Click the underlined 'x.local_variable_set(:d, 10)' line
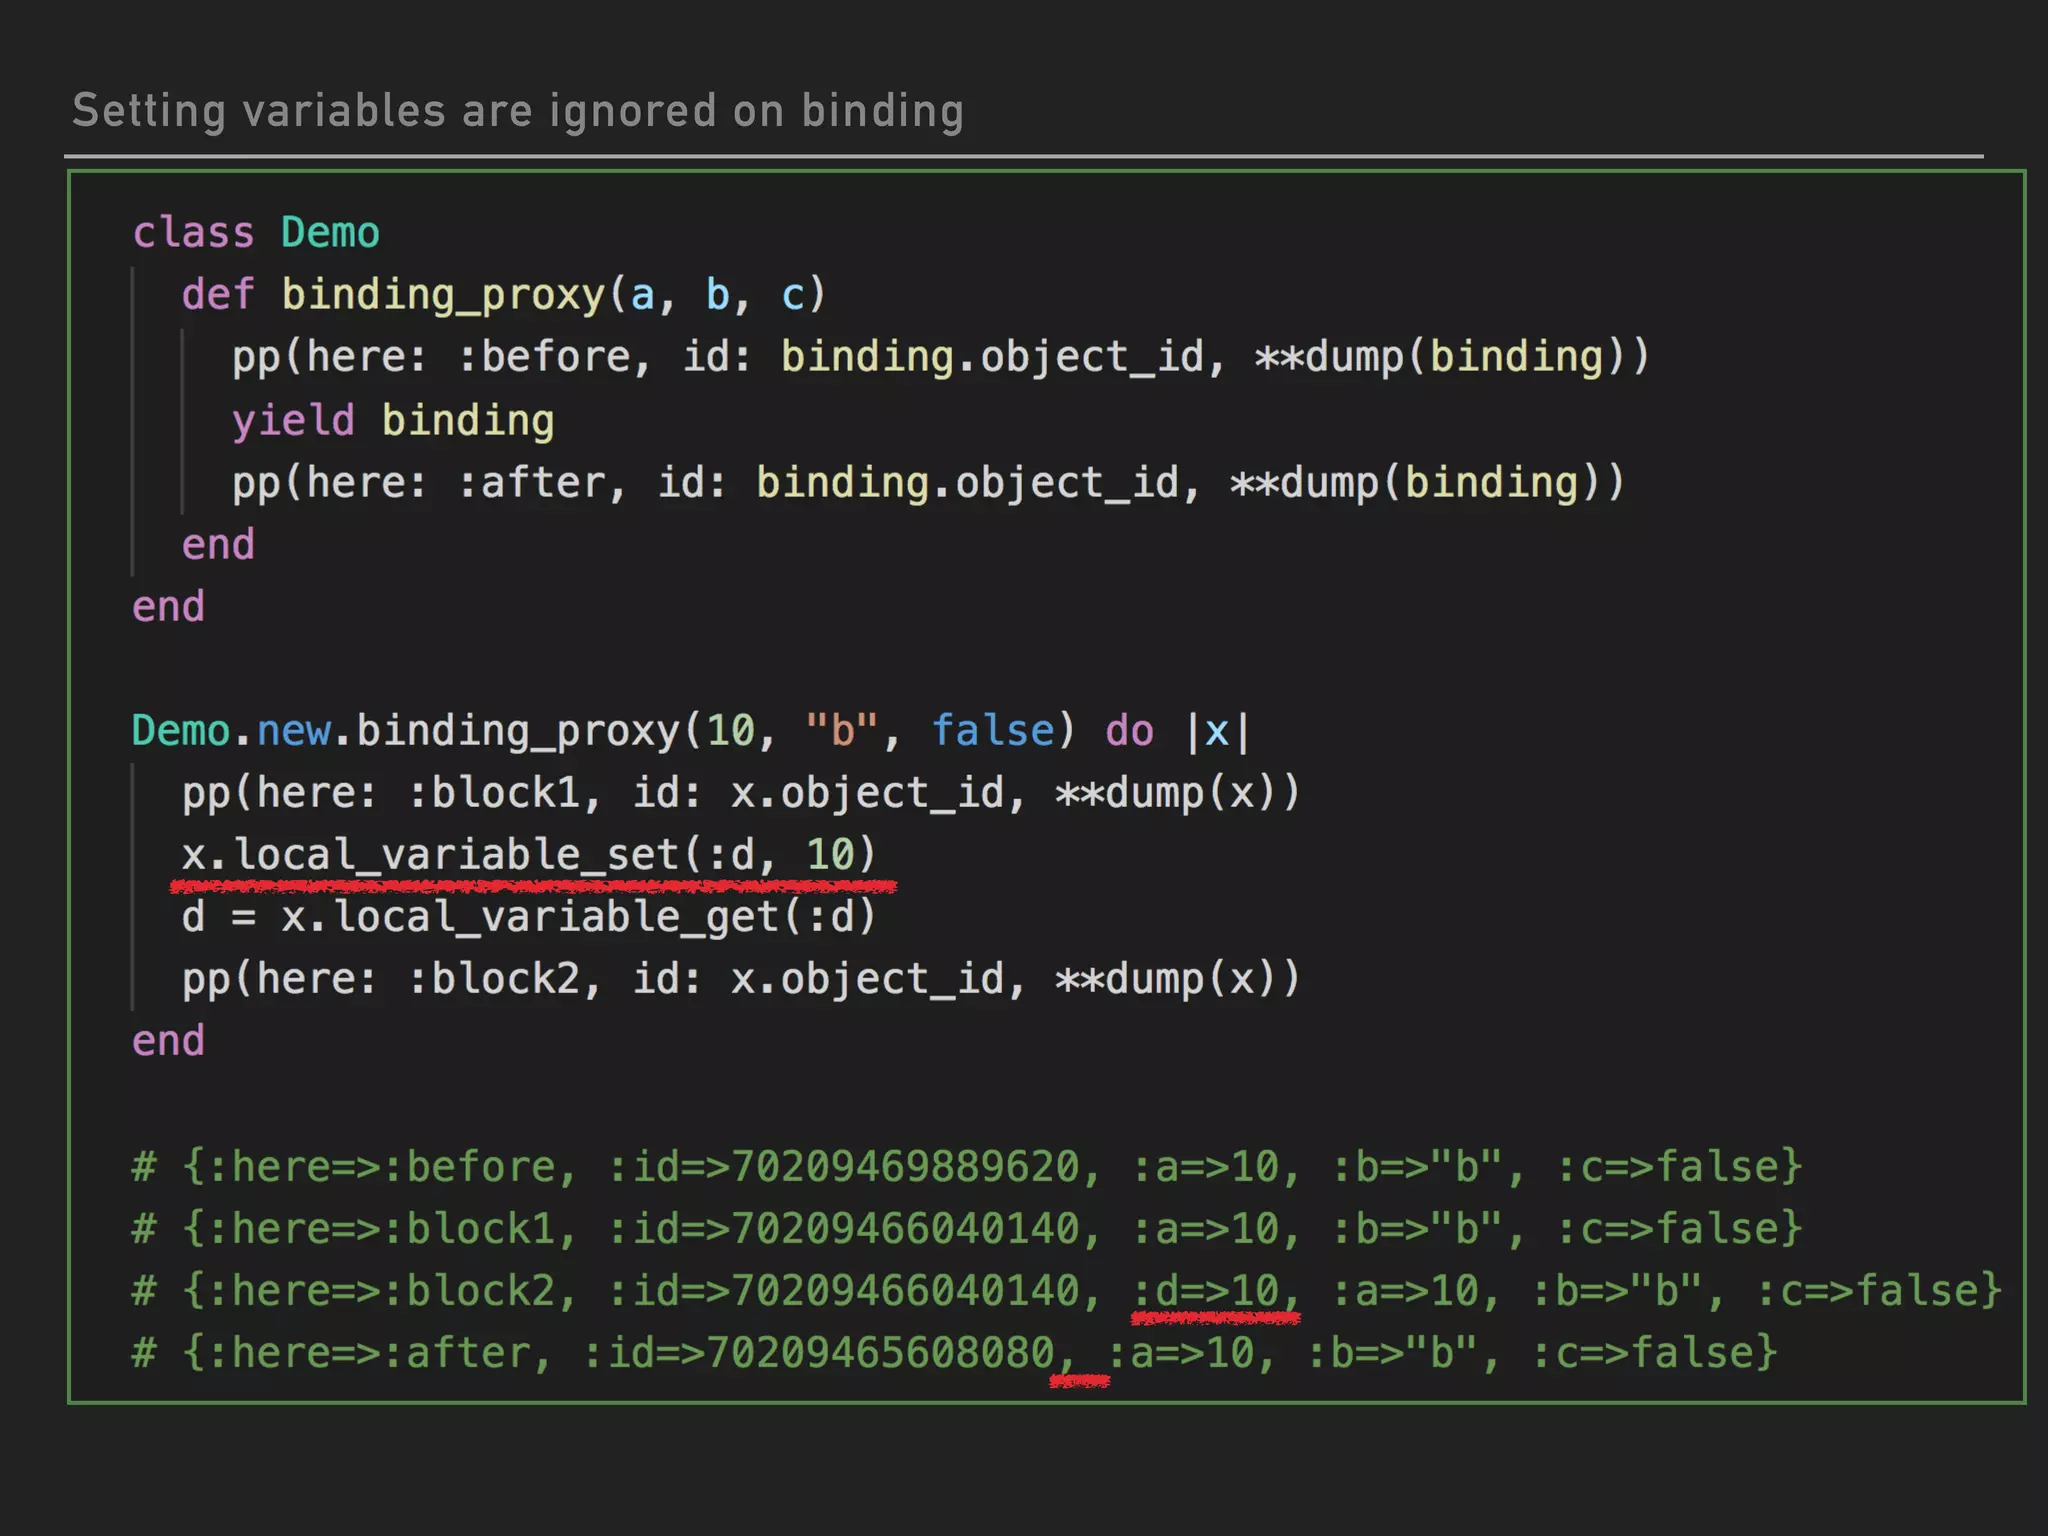The height and width of the screenshot is (1536, 2048). 528,855
